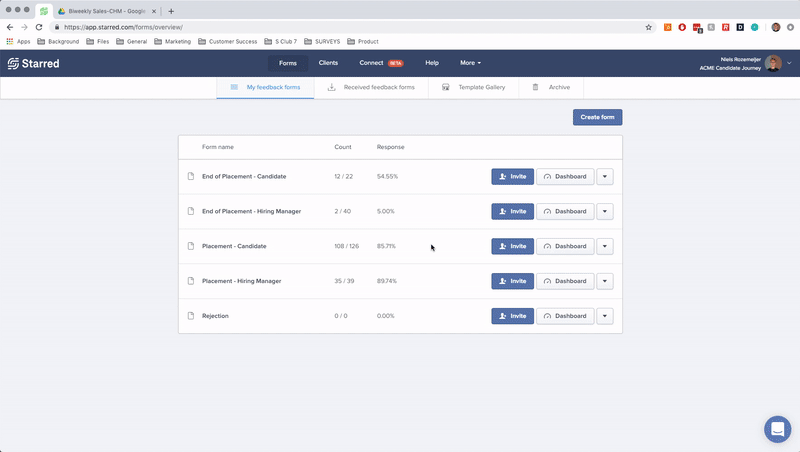The height and width of the screenshot is (452, 800).
Task: Open the Forms menu item
Action: pyautogui.click(x=288, y=63)
